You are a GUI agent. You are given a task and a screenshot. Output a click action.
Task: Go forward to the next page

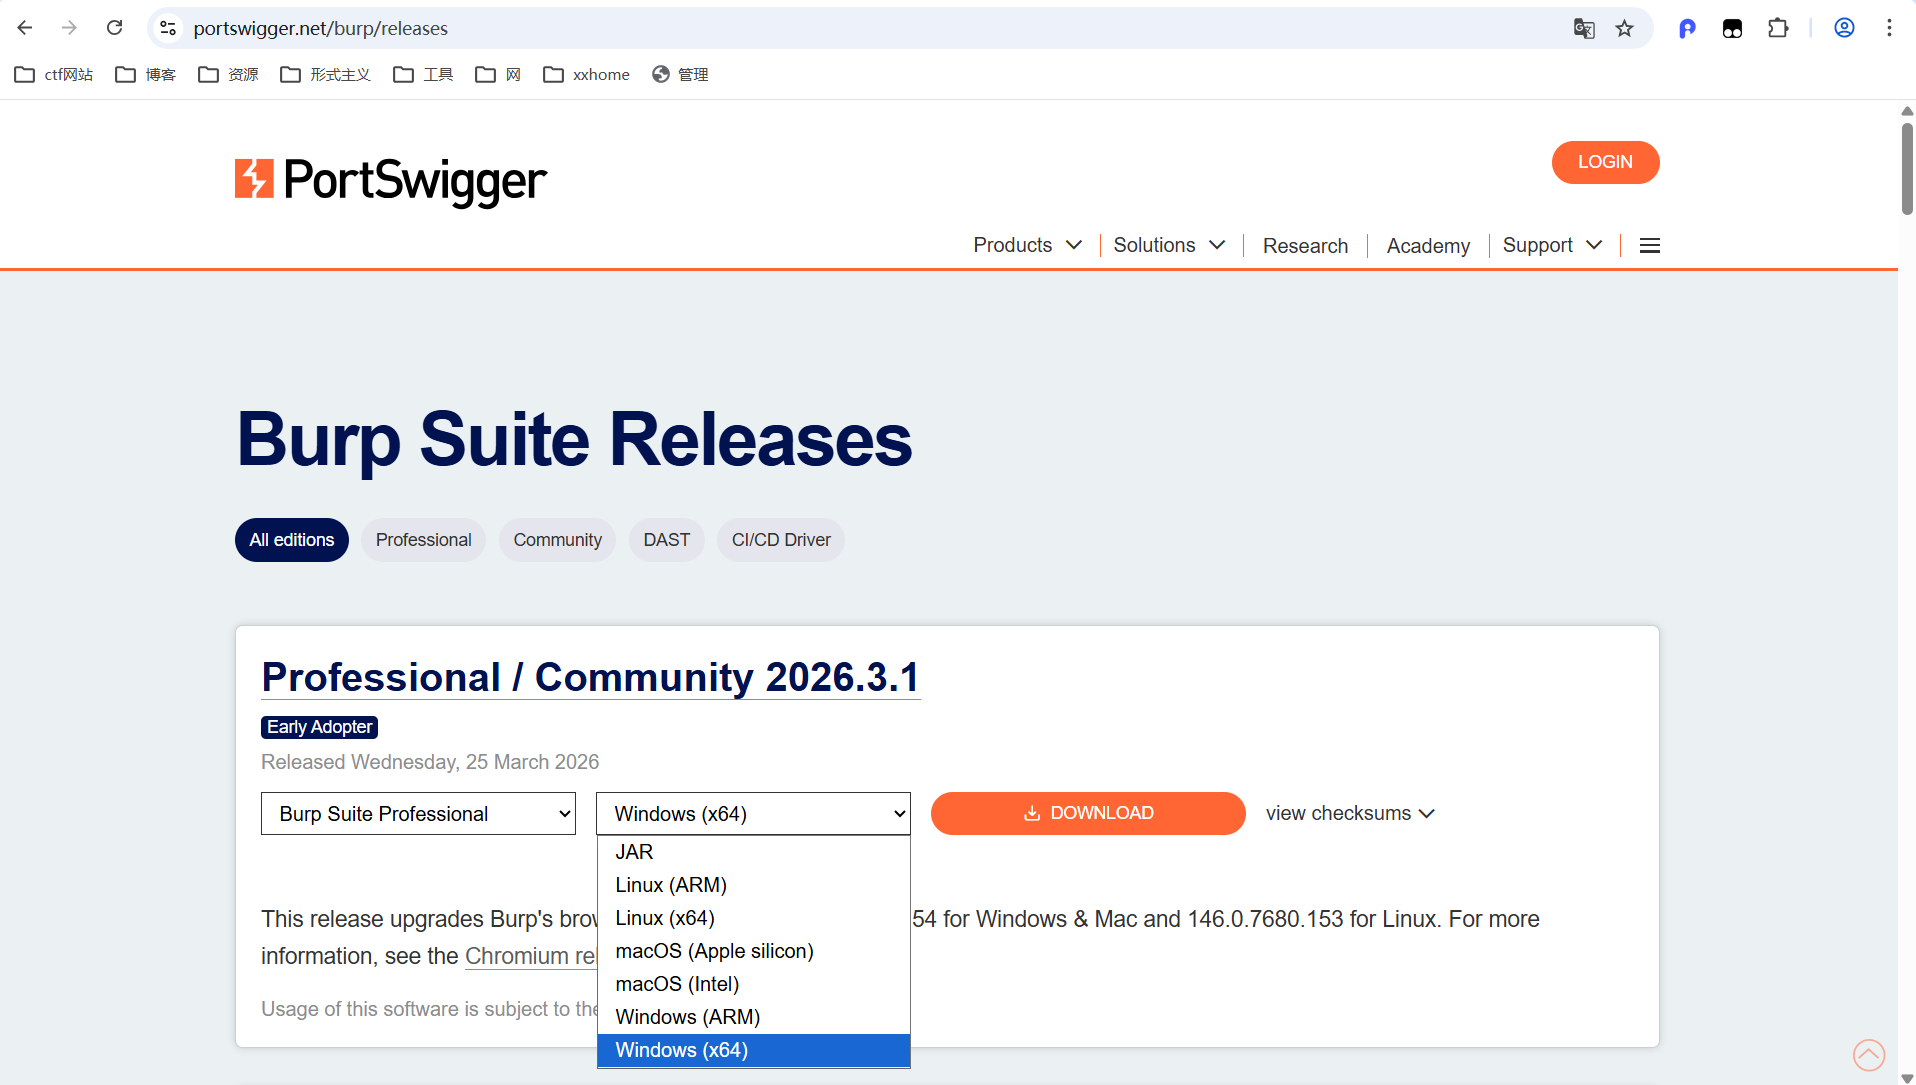point(69,28)
